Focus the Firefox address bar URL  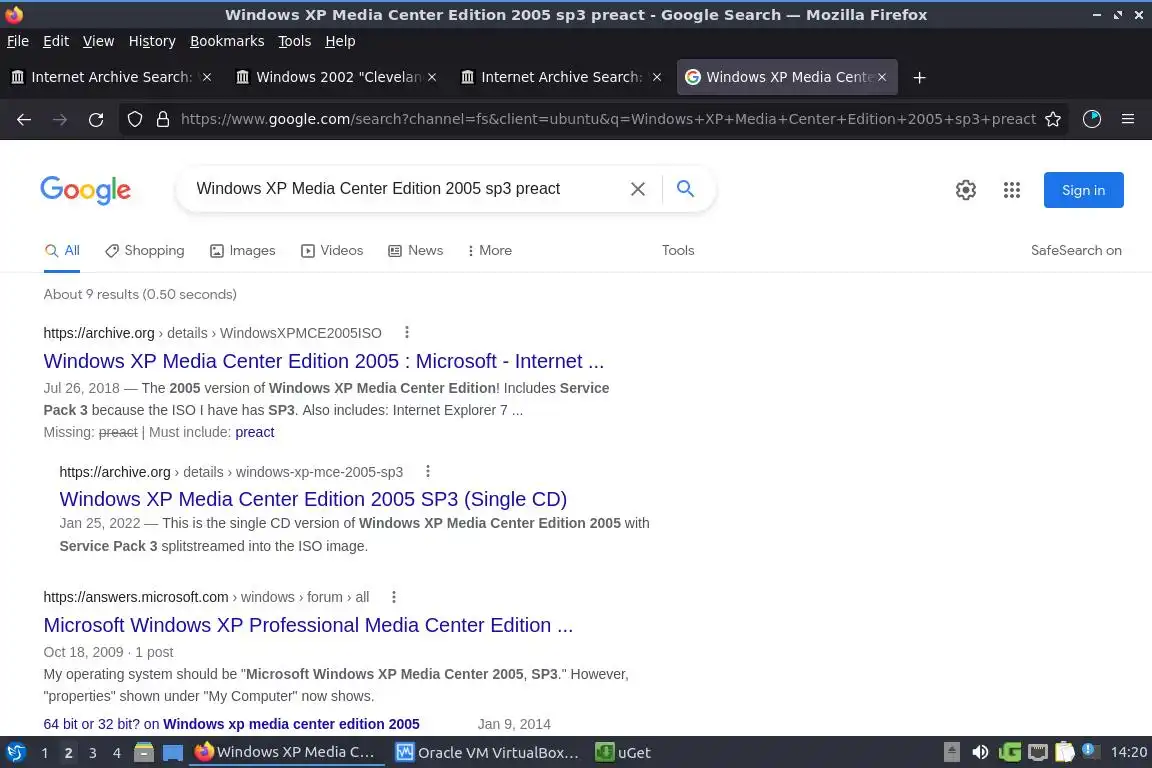(x=608, y=119)
